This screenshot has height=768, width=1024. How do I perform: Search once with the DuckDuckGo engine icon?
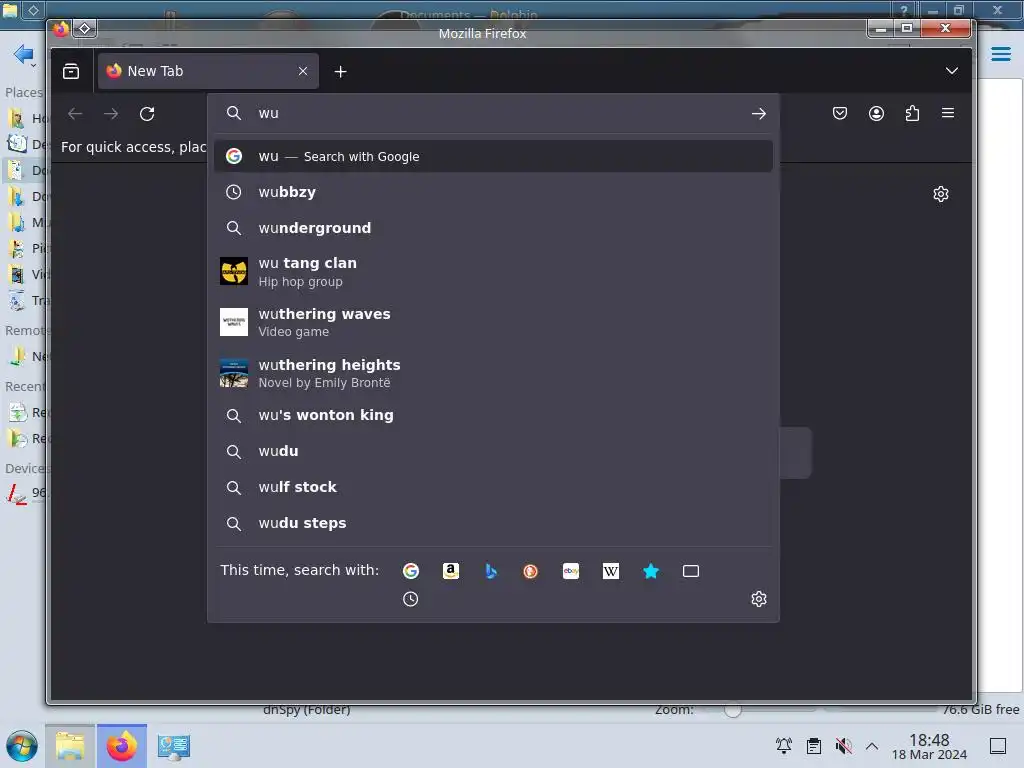(x=530, y=571)
